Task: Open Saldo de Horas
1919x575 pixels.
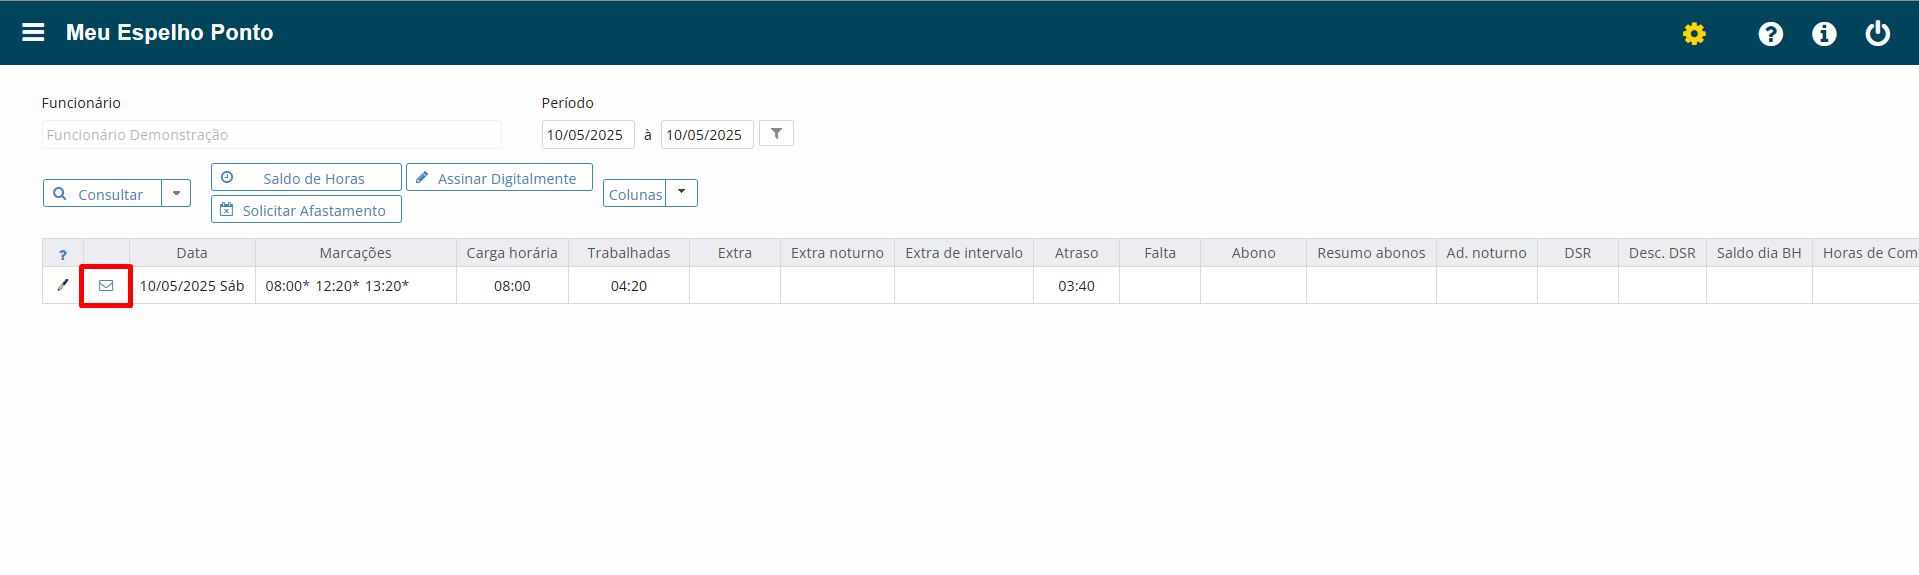Action: pos(306,177)
